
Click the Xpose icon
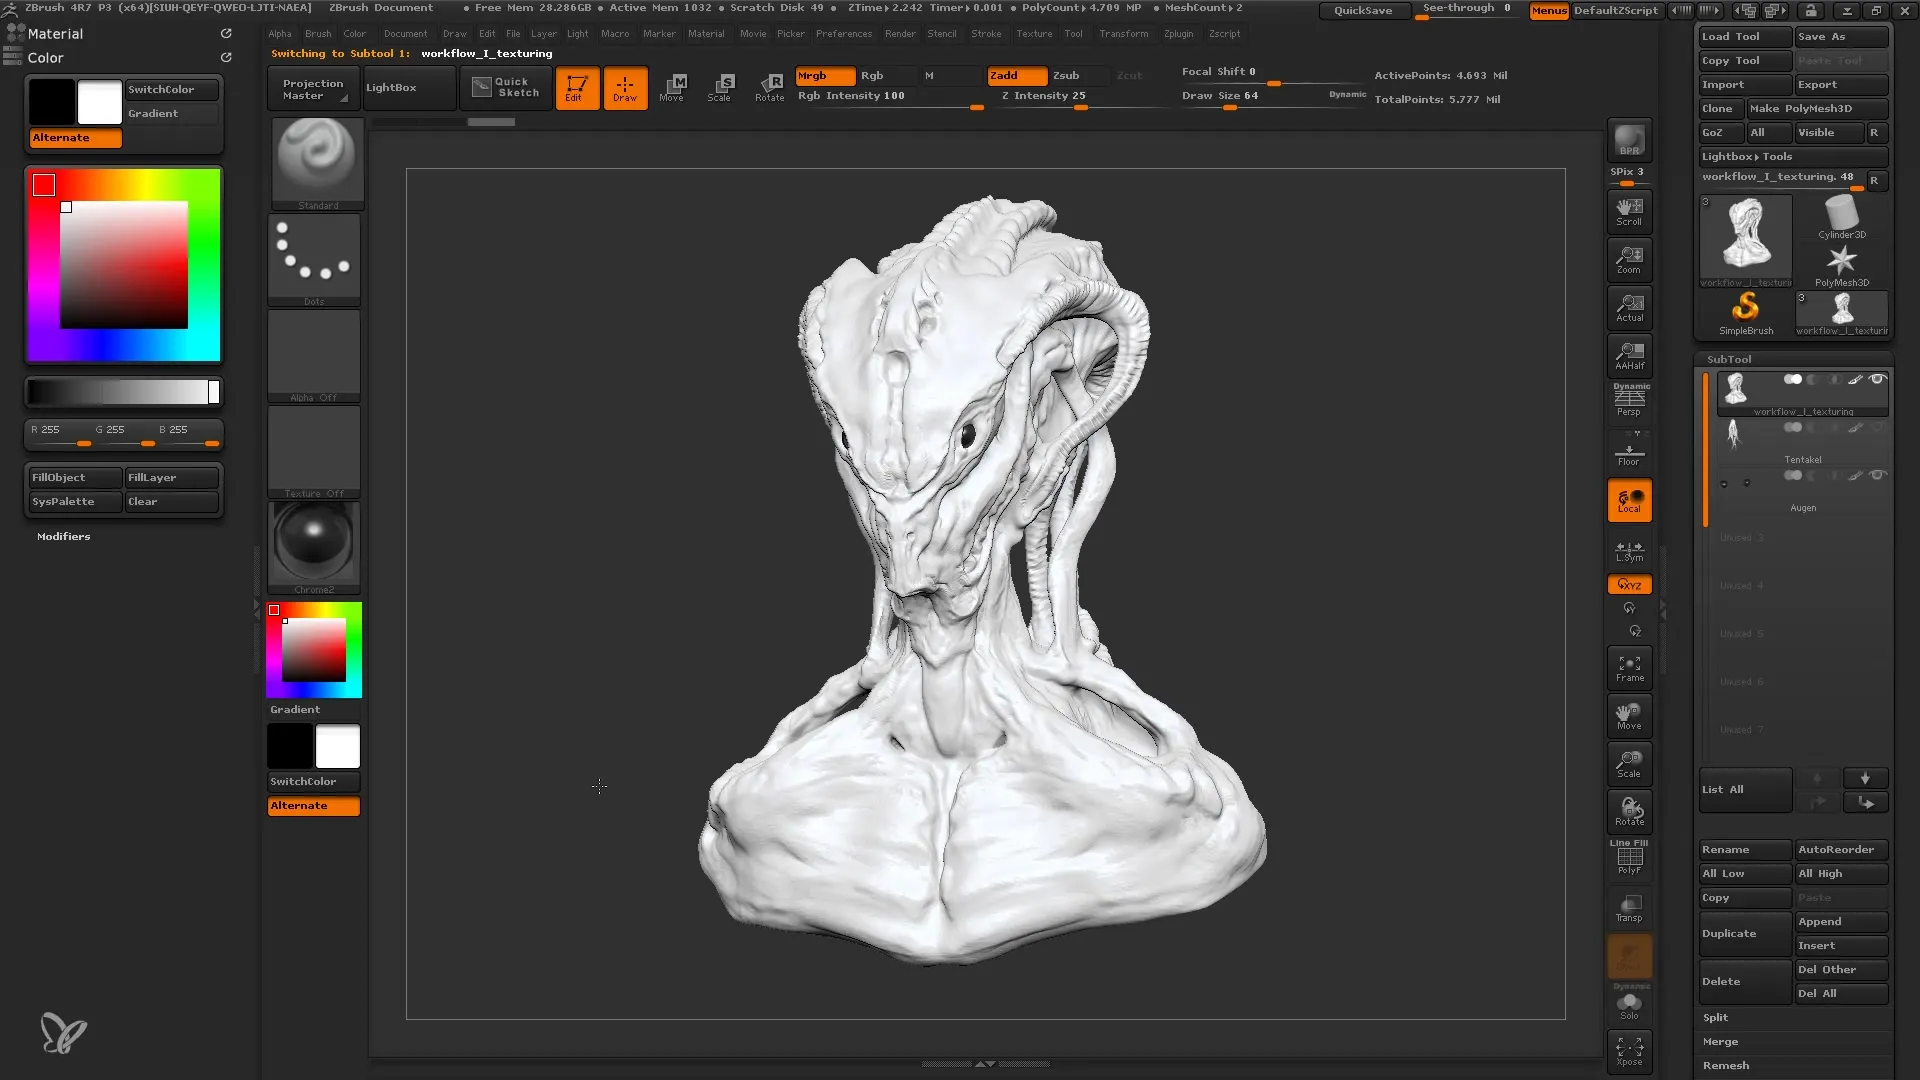pyautogui.click(x=1629, y=1051)
